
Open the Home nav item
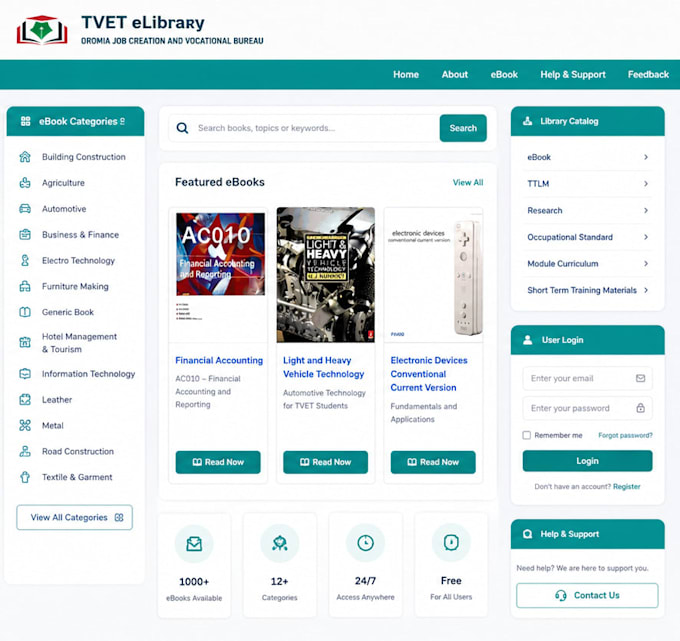(406, 75)
